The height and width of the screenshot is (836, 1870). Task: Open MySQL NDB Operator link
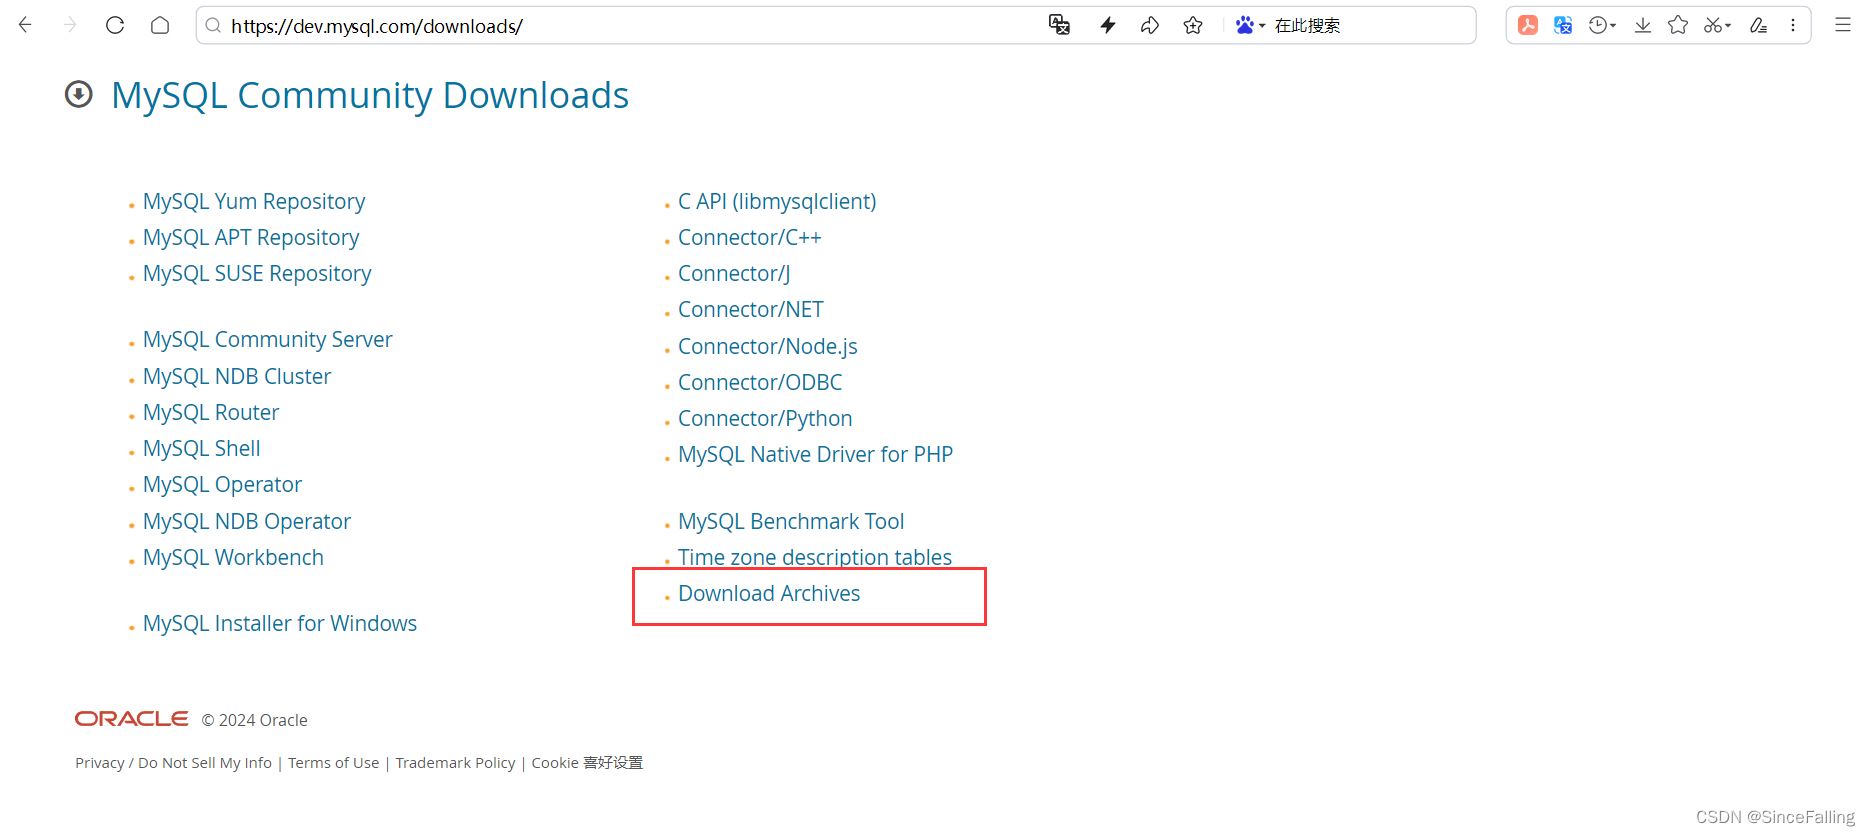[247, 521]
